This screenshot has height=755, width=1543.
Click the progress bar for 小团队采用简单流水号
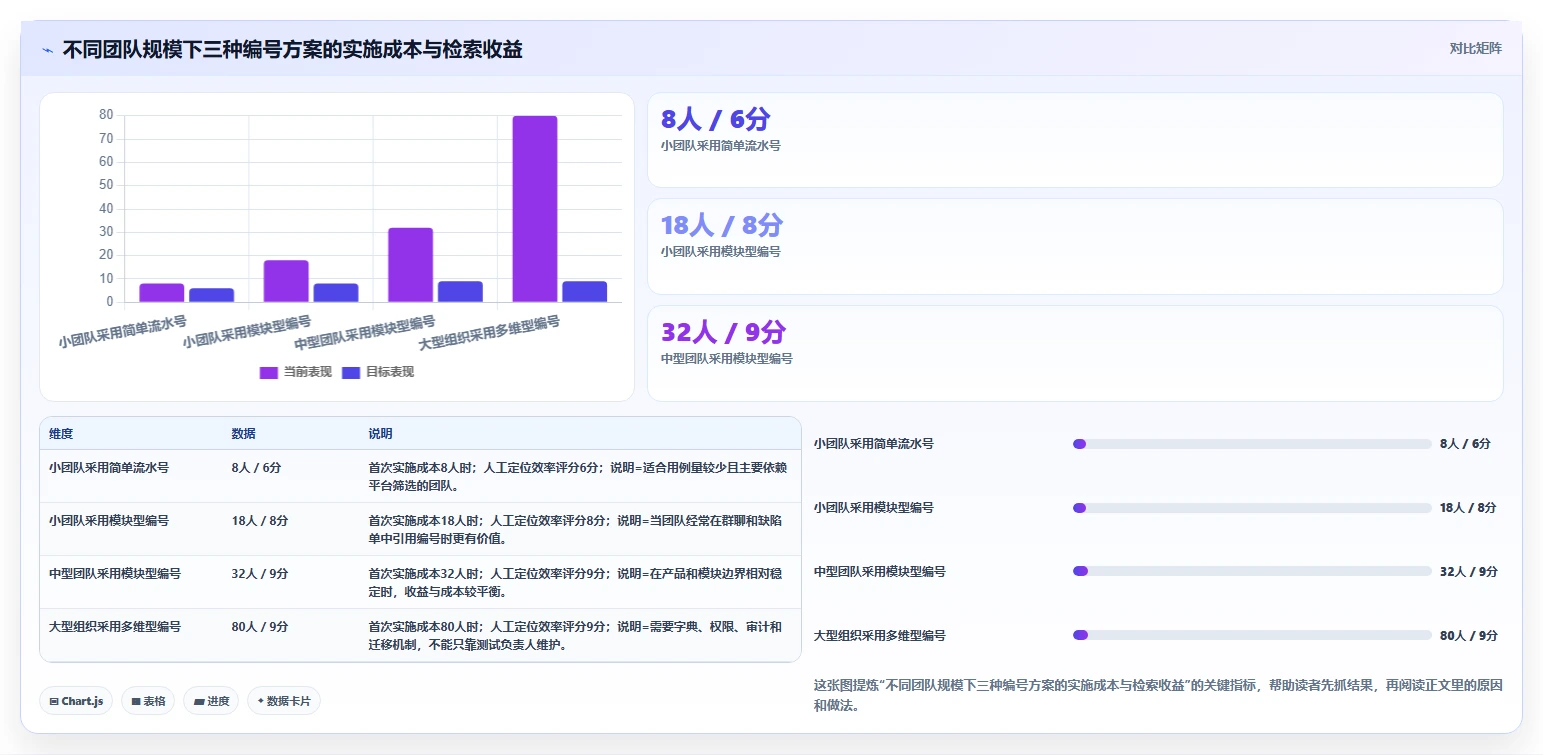tap(1252, 444)
